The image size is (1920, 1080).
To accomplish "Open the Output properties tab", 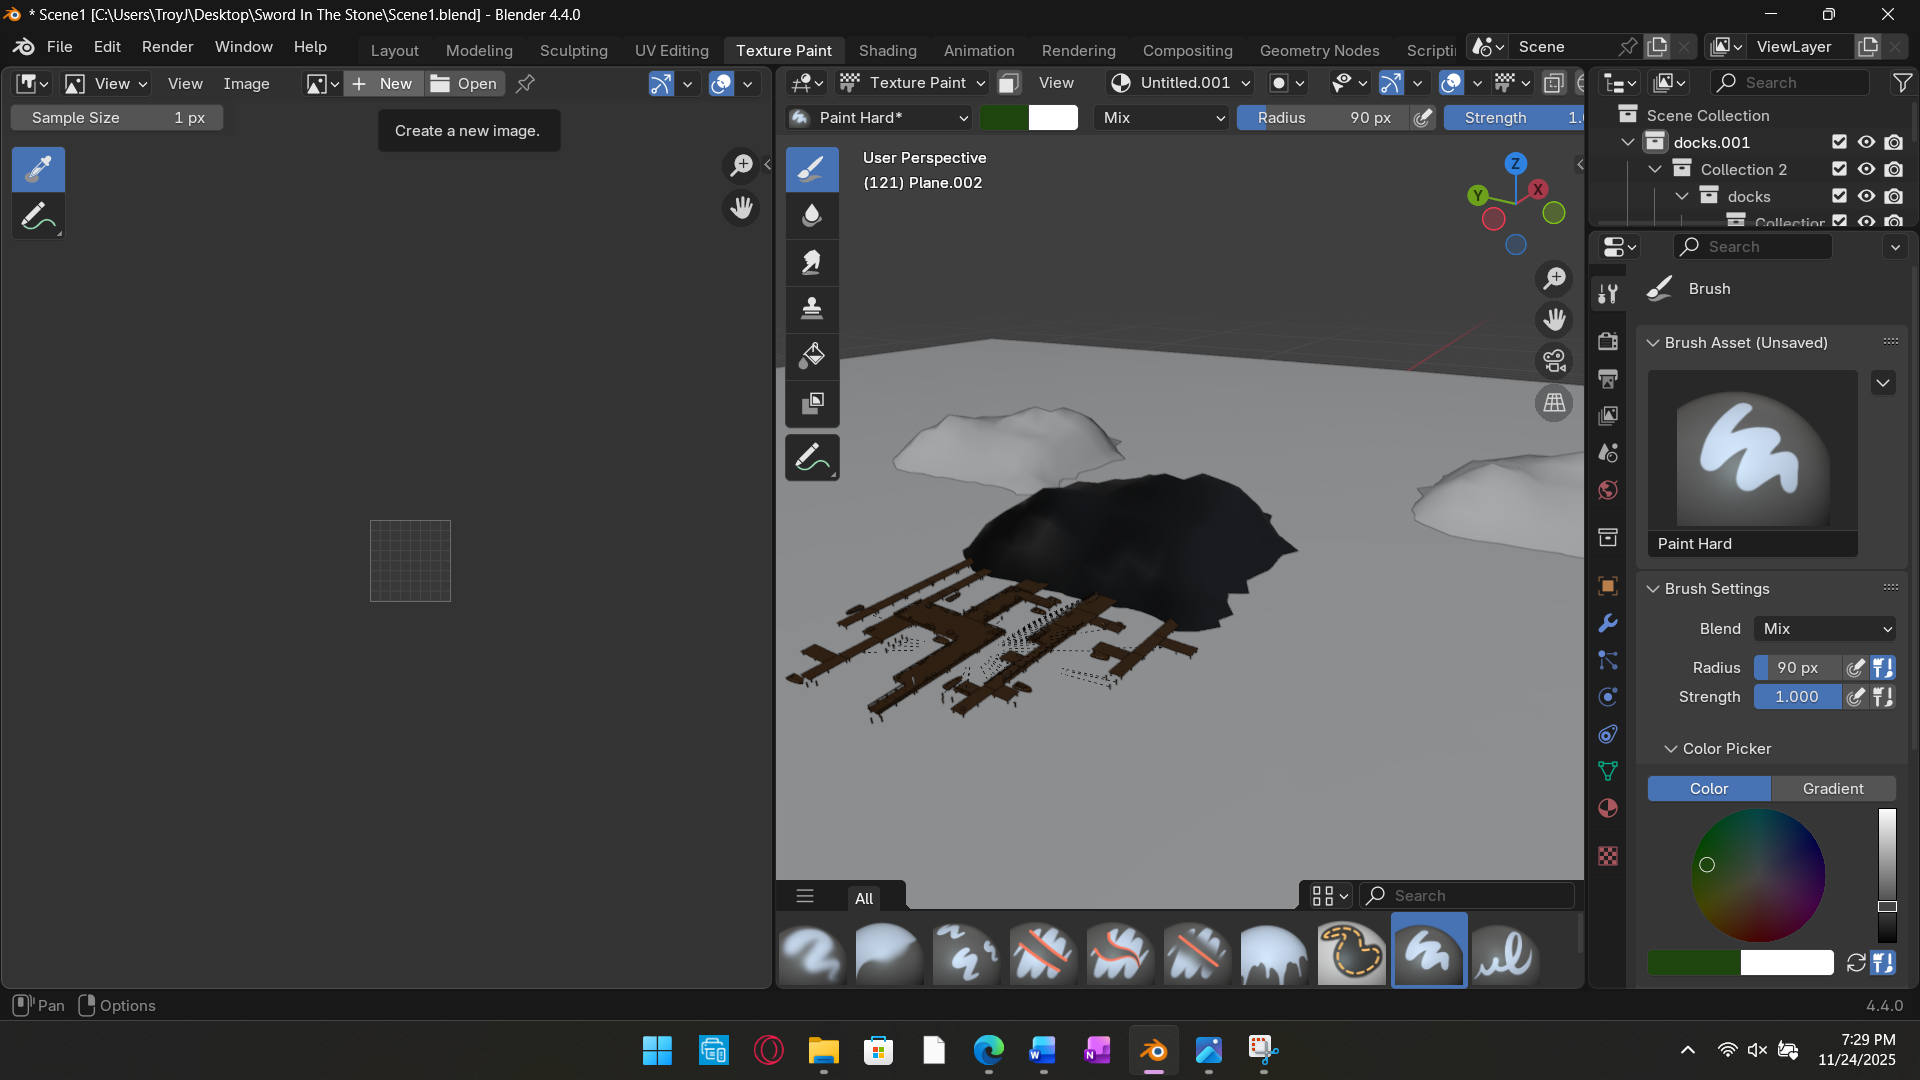I will 1608,378.
